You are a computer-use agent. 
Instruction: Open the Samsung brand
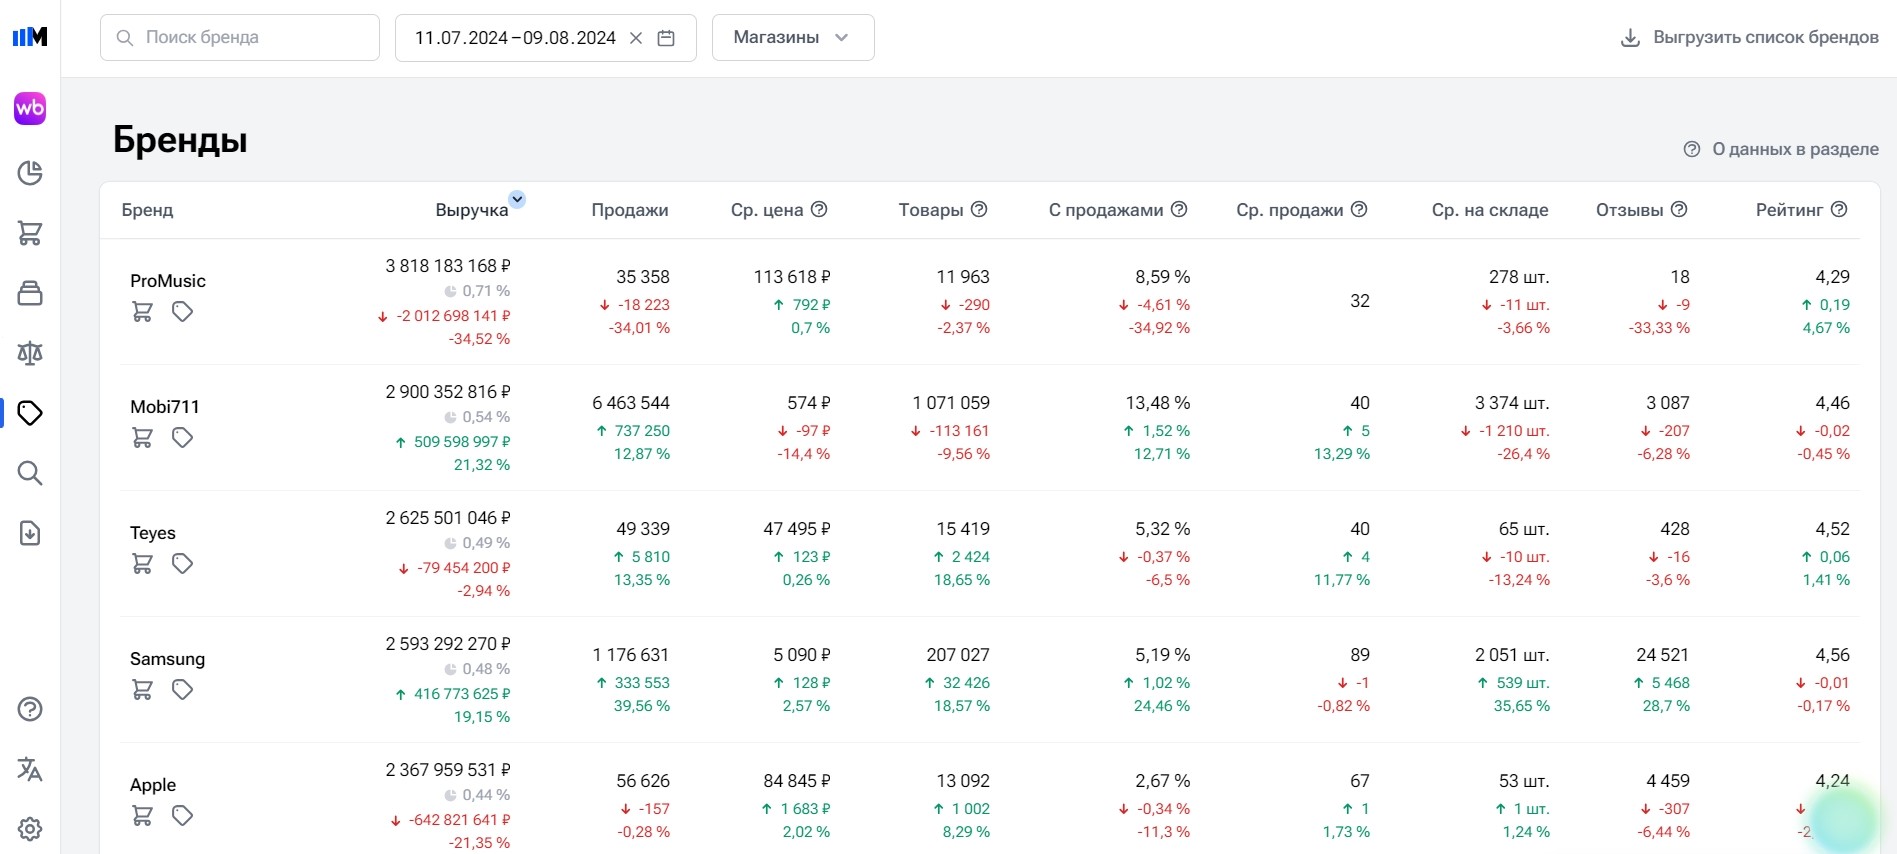click(x=167, y=659)
